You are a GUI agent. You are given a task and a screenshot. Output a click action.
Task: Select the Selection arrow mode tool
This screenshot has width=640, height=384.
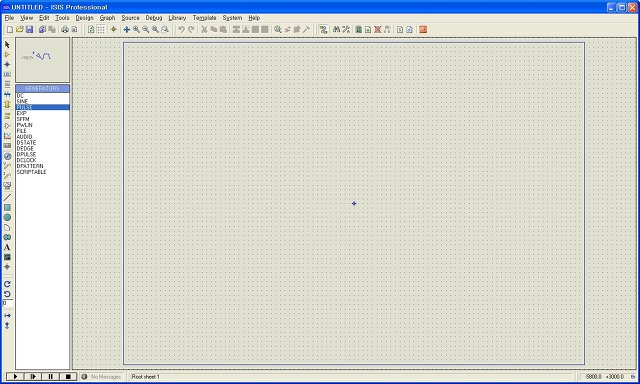point(7,44)
